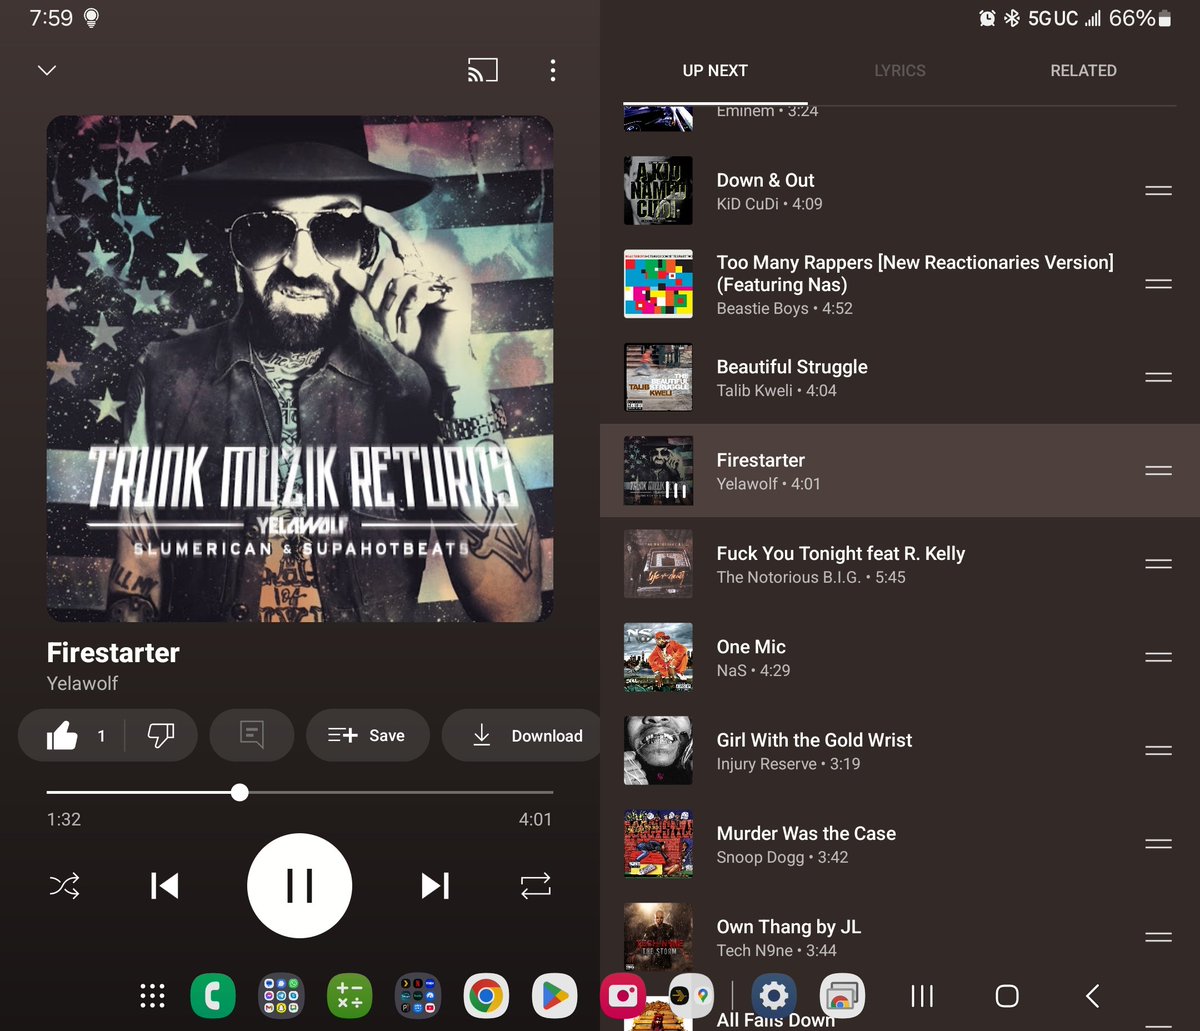1200x1031 pixels.
Task: Play One Mic by NaS
Action: coord(900,657)
